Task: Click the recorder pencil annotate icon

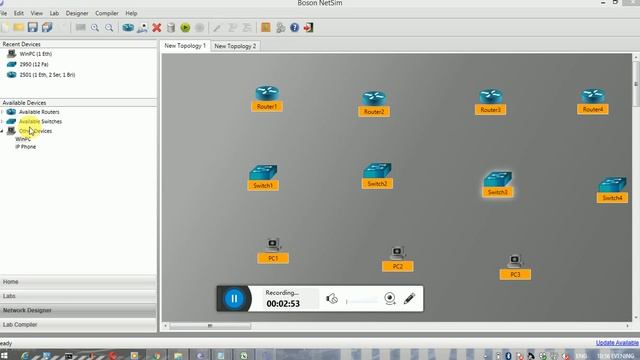Action: point(409,298)
